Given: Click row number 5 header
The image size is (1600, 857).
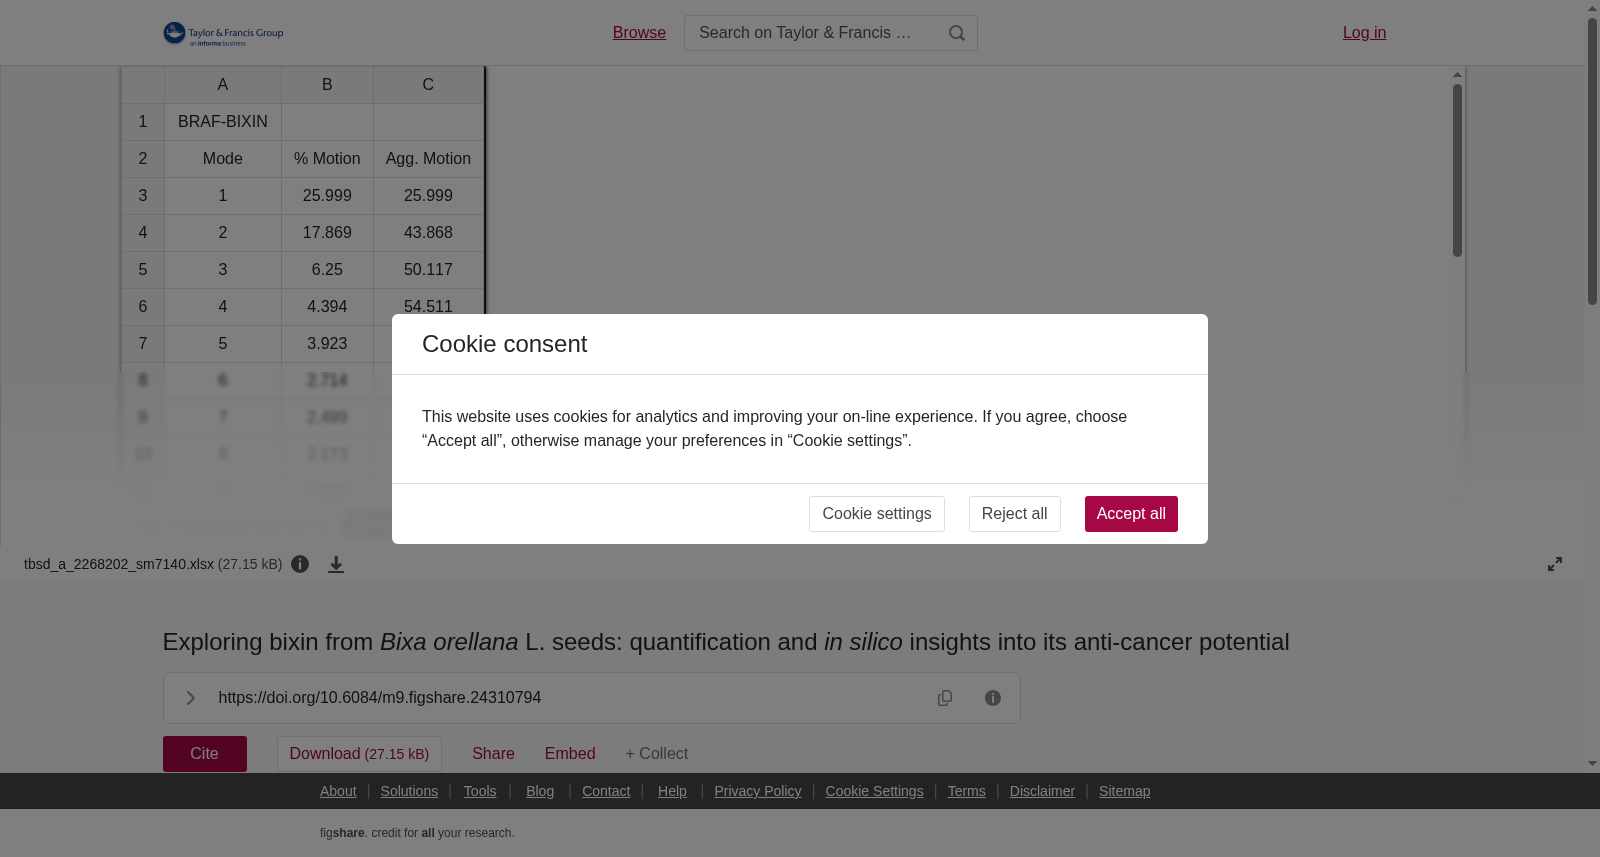Looking at the screenshot, I should coord(143,270).
